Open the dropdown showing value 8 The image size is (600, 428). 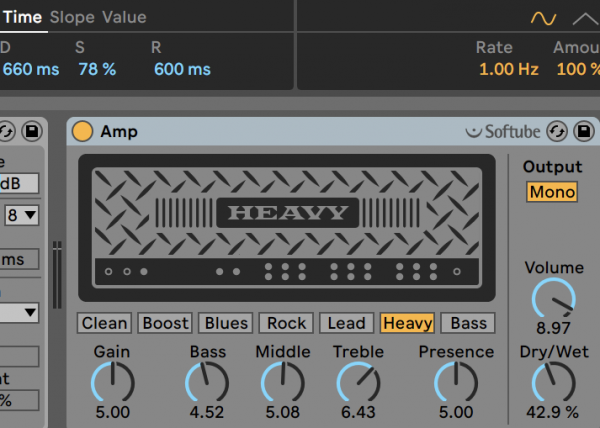coord(22,215)
